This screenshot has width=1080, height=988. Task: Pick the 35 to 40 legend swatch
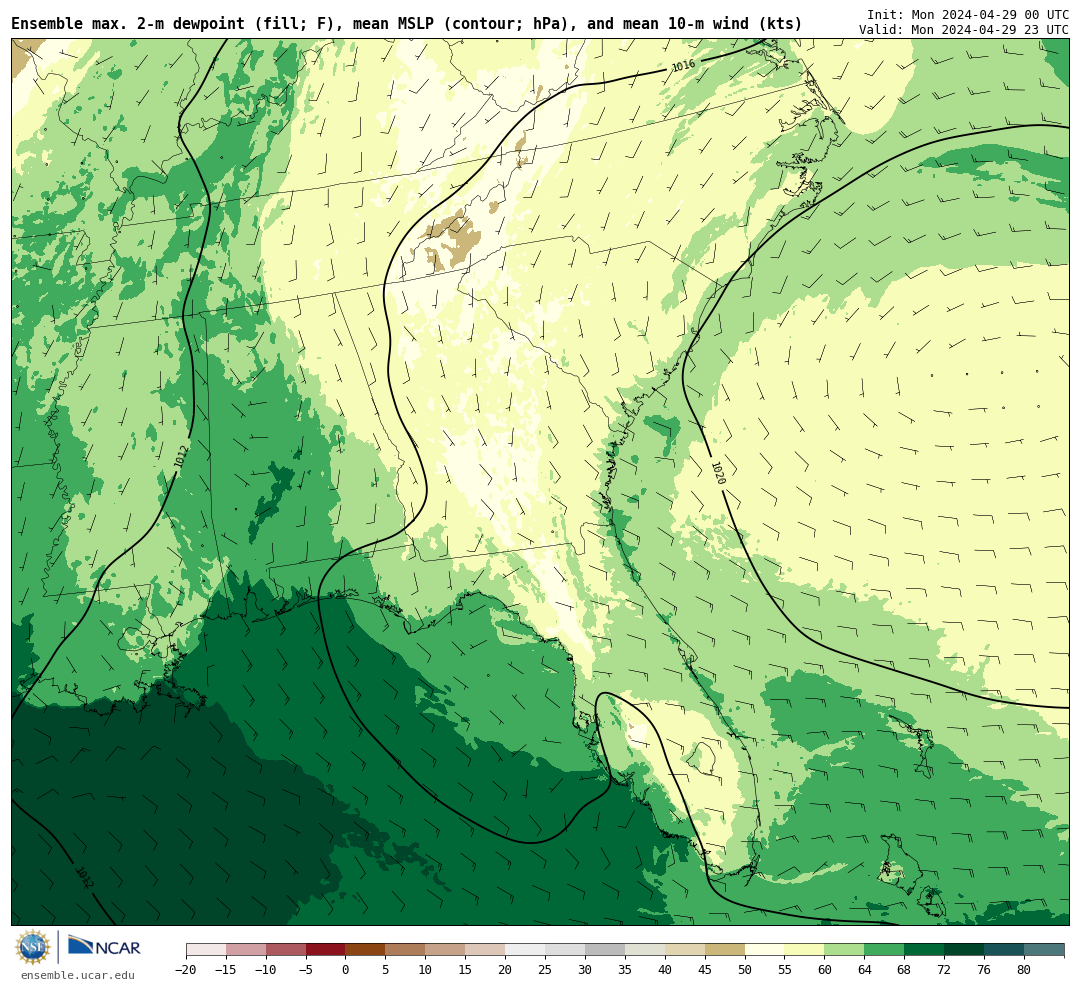[645, 949]
